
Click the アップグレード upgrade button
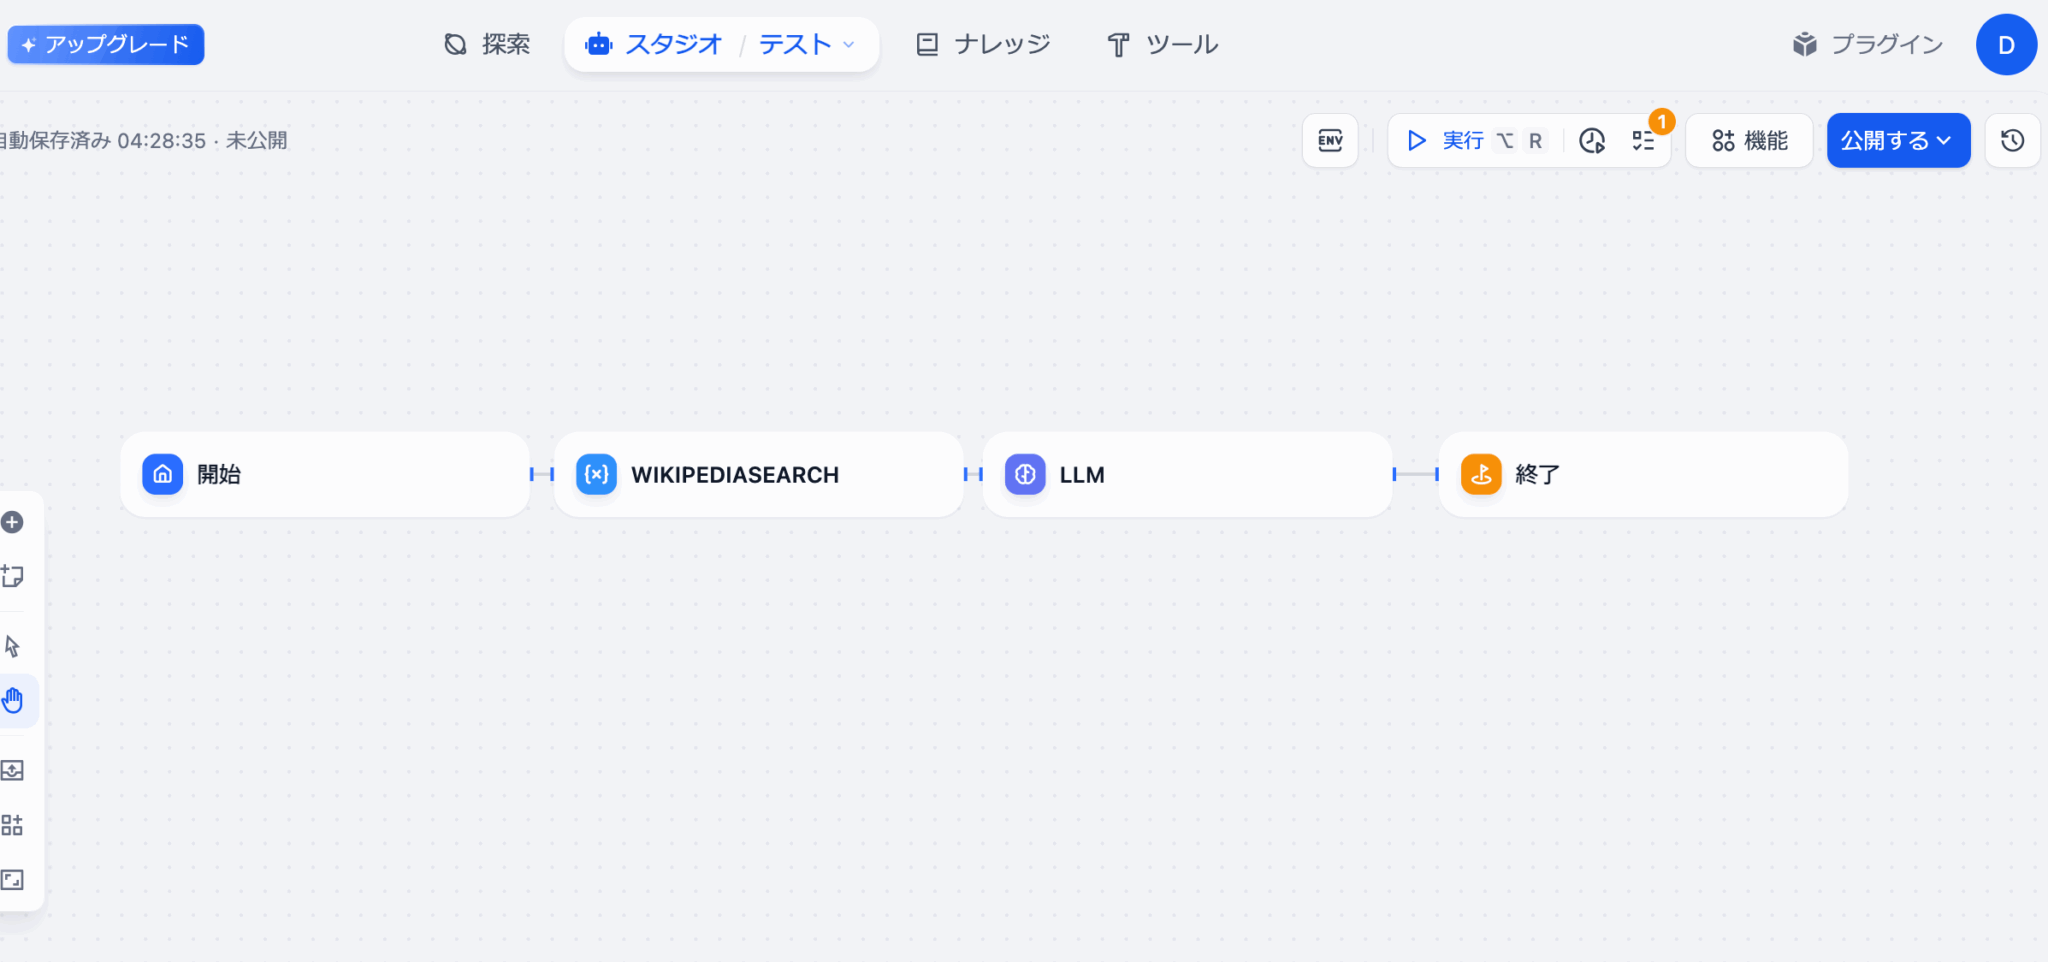point(106,45)
